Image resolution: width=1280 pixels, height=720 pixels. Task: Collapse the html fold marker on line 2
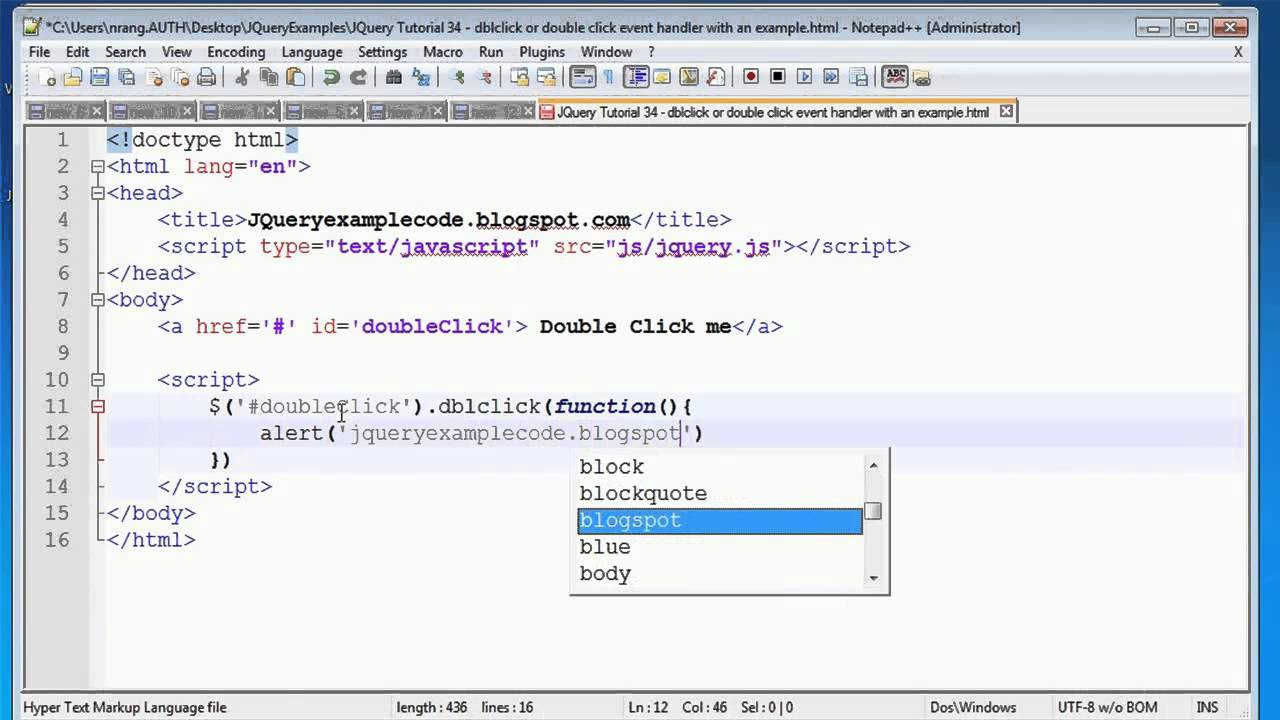point(97,166)
